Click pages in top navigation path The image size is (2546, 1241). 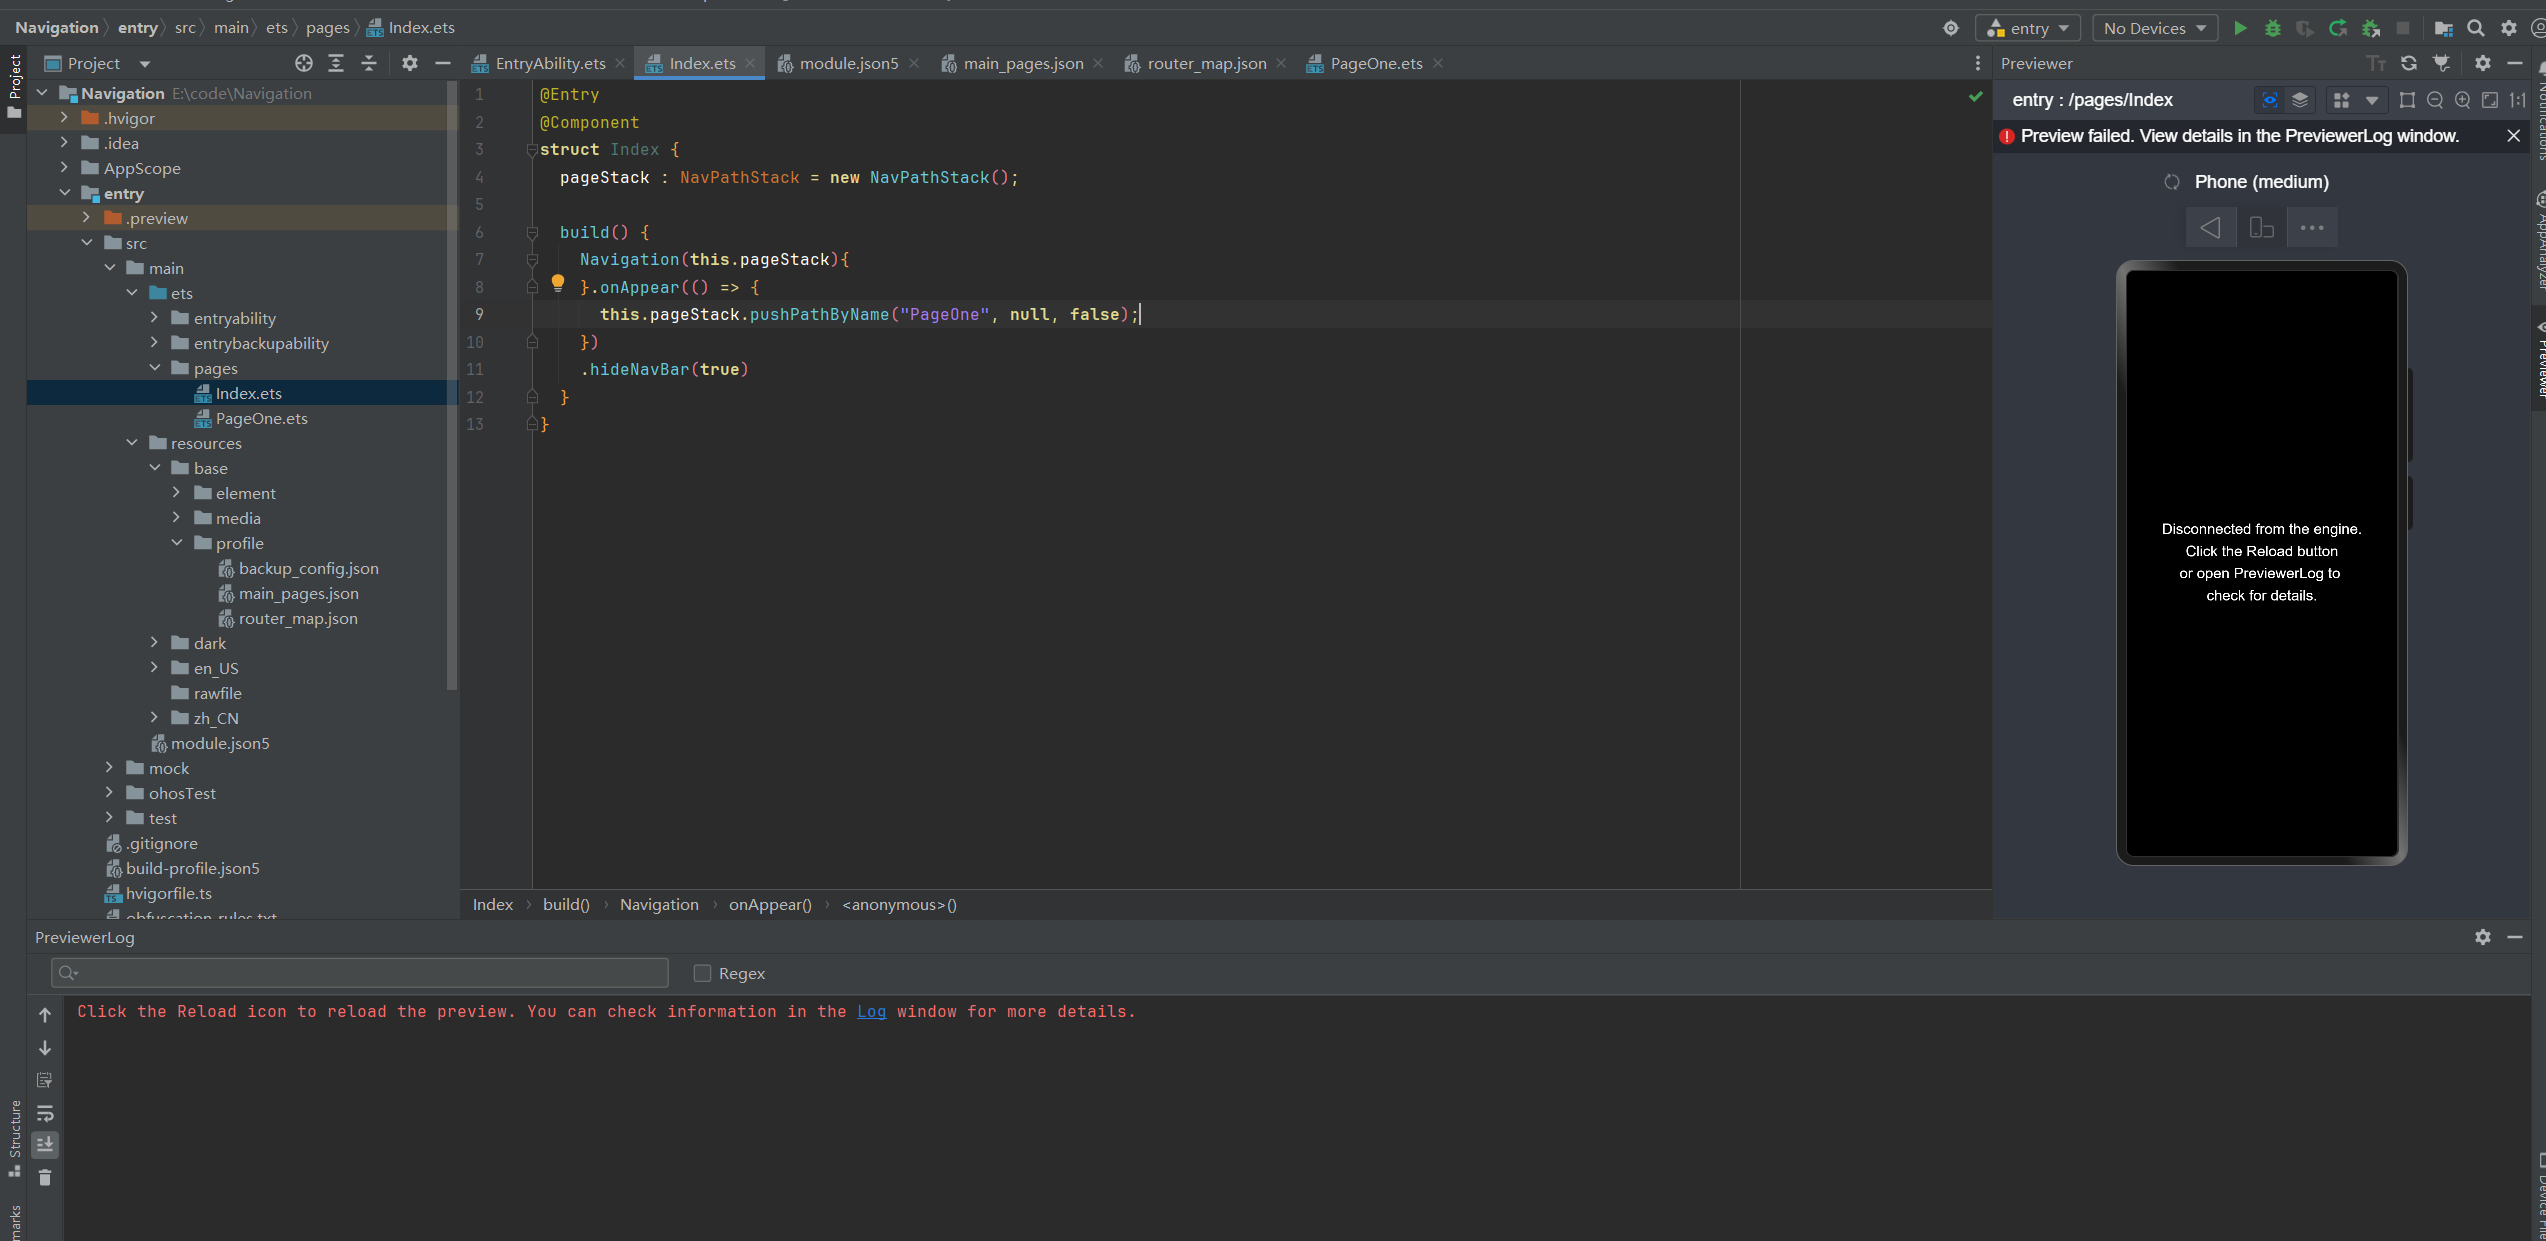tap(327, 28)
